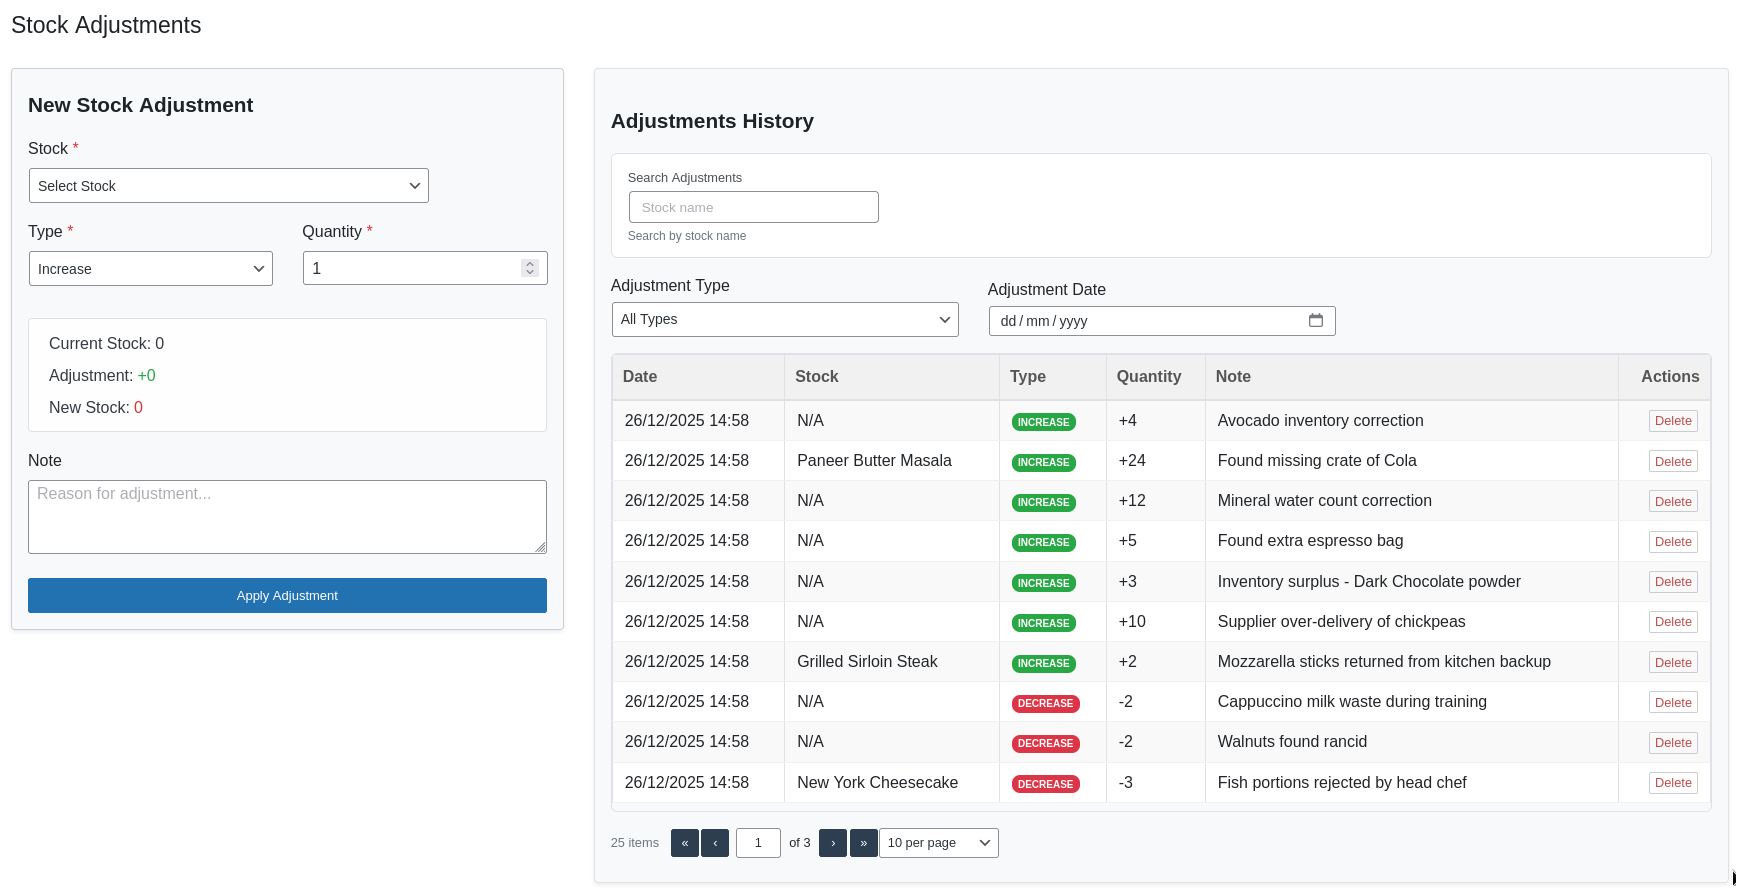Go to first page of adjustments
Viewport: 1740px width, 890px height.
pyautogui.click(x=684, y=843)
